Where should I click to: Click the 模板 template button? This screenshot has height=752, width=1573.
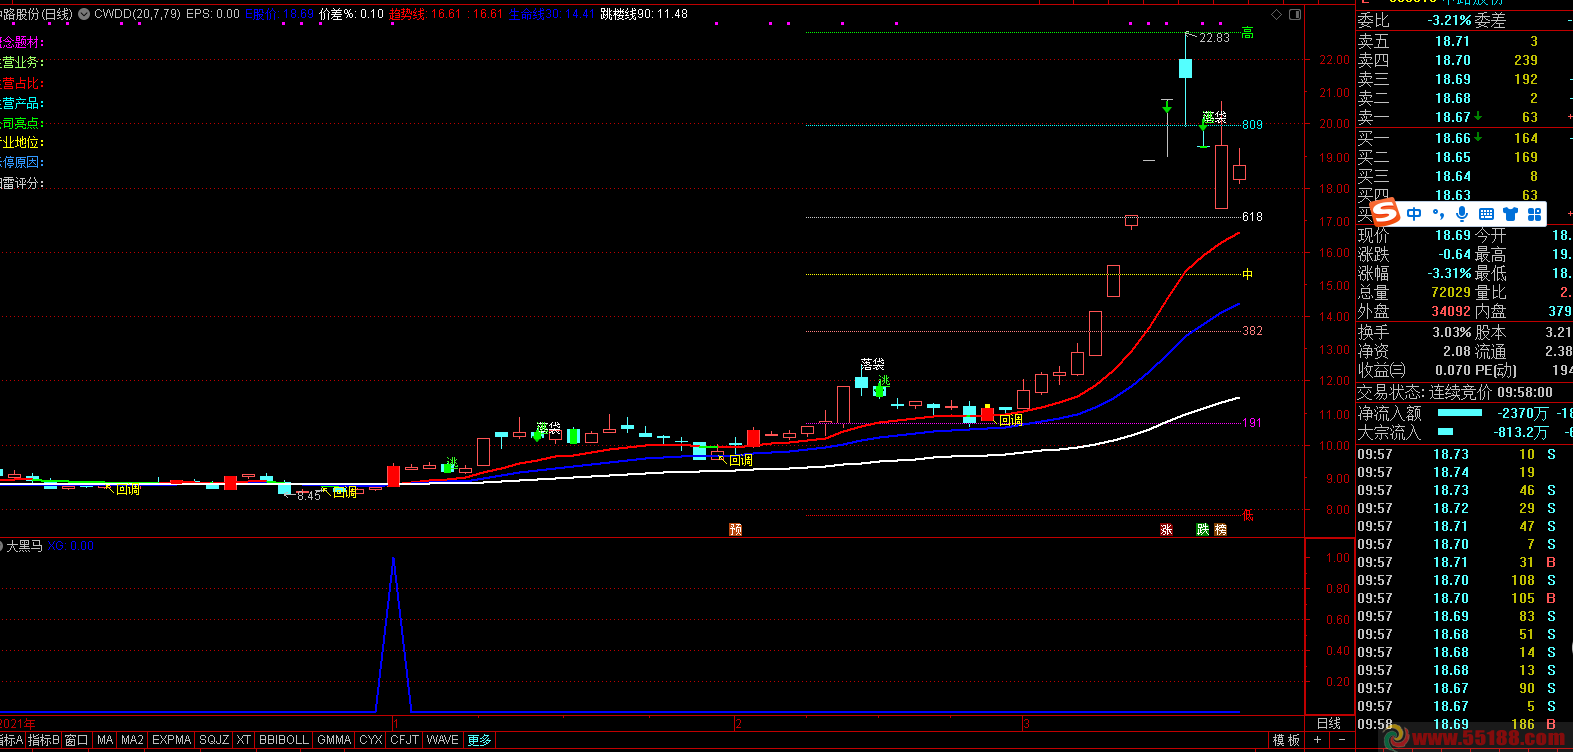tap(1286, 740)
